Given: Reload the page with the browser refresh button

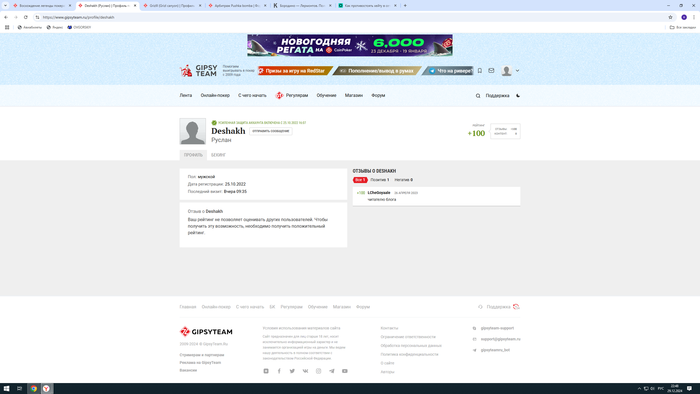Looking at the screenshot, I should click(x=26, y=17).
